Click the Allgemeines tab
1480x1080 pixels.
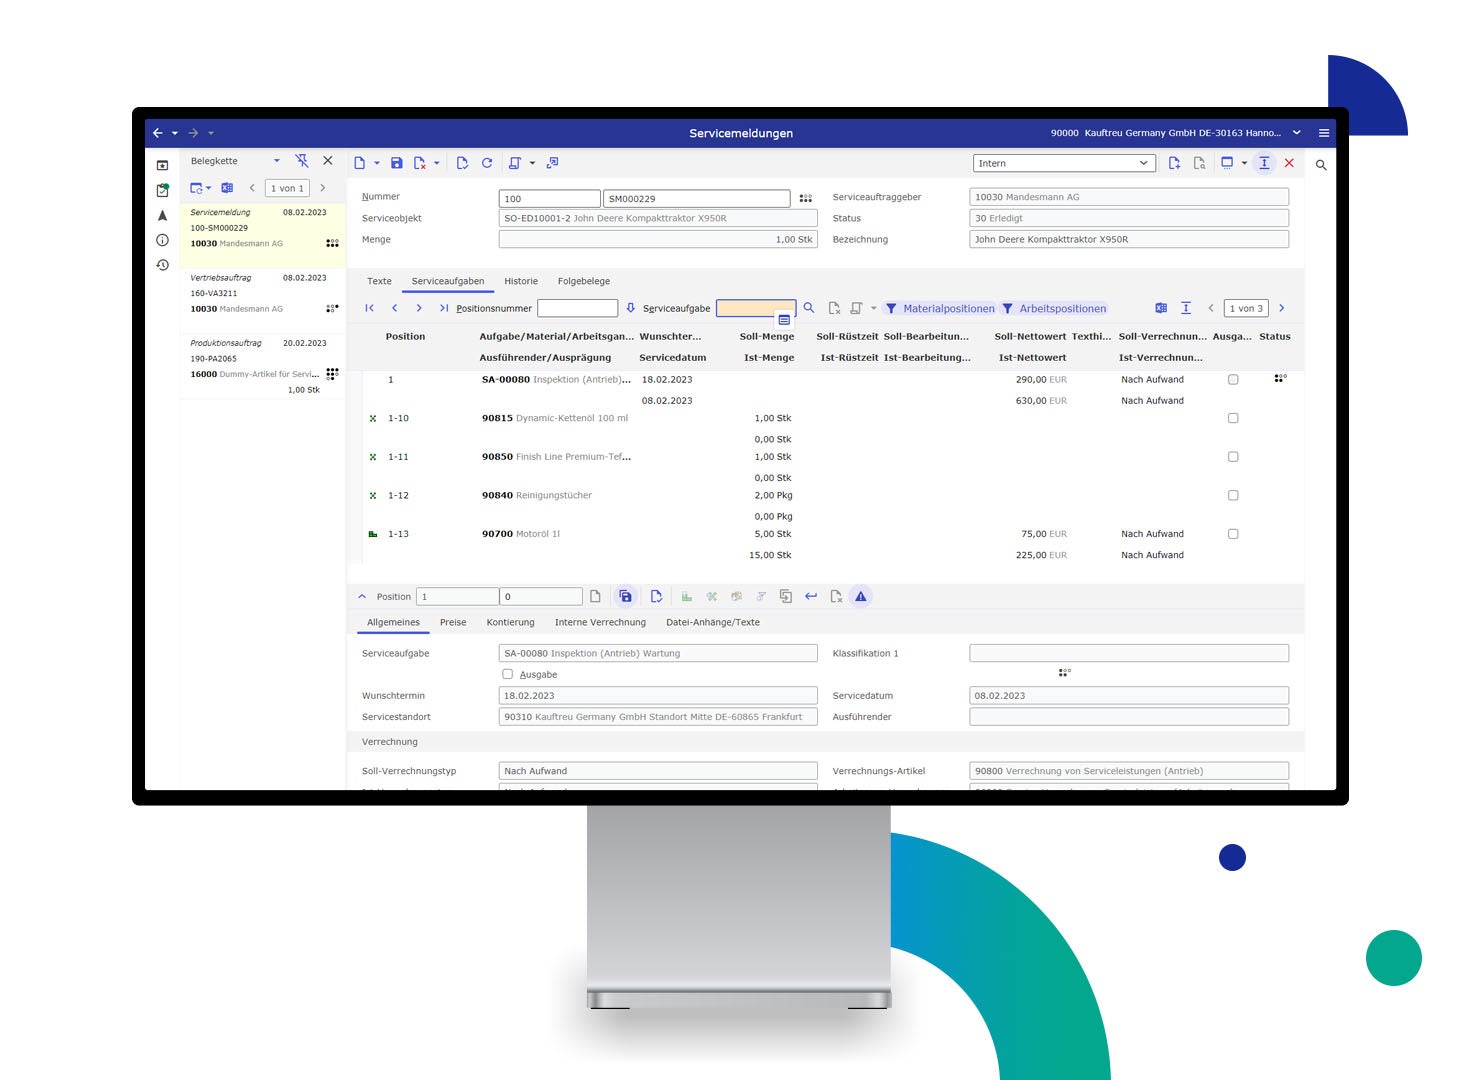point(393,623)
